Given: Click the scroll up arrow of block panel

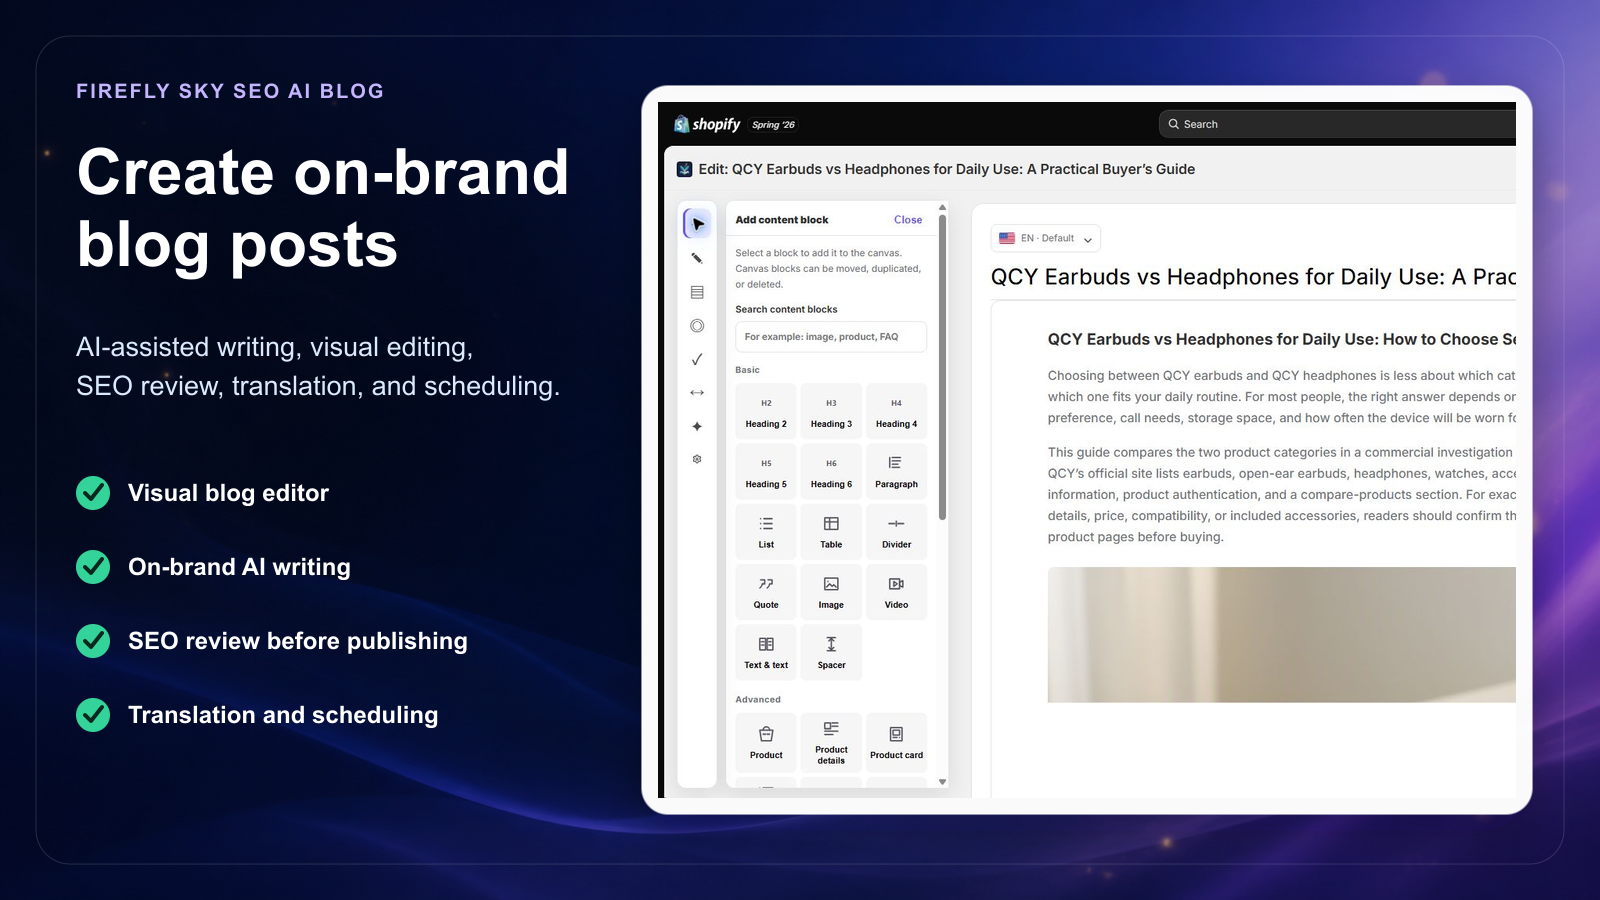Looking at the screenshot, I should click(x=942, y=208).
